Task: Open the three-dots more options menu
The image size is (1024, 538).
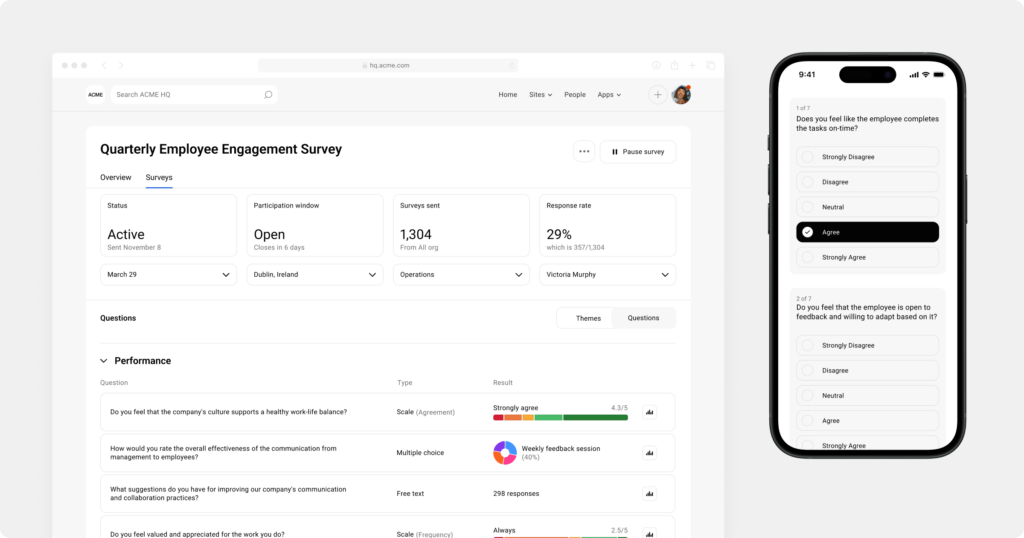Action: click(x=584, y=152)
